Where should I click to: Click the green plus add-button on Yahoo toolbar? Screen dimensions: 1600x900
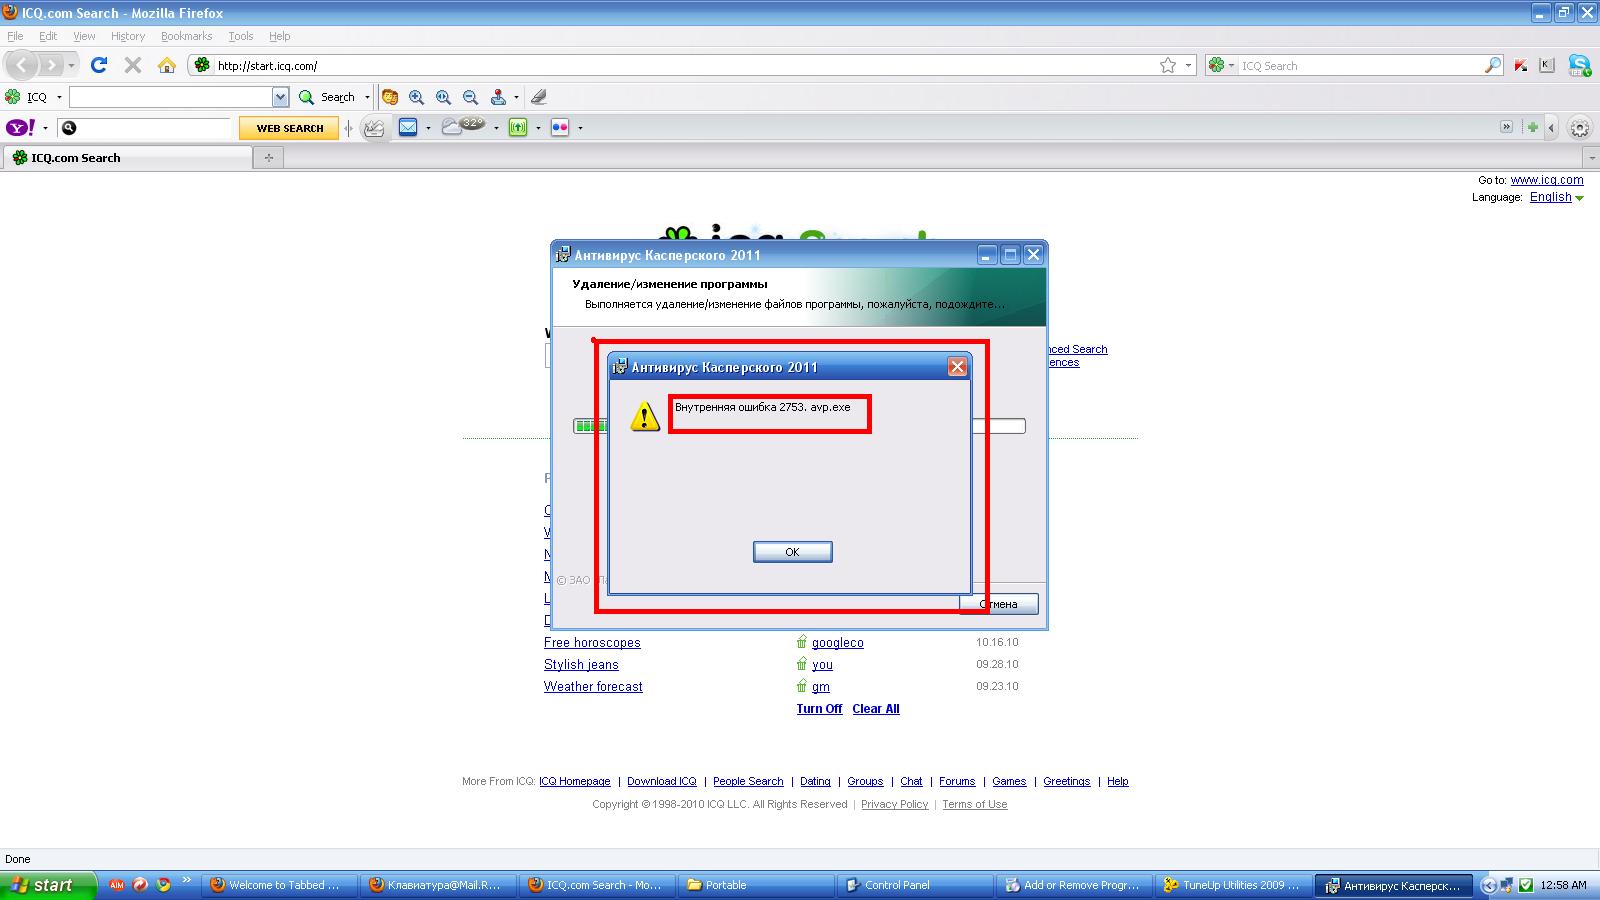click(1532, 127)
